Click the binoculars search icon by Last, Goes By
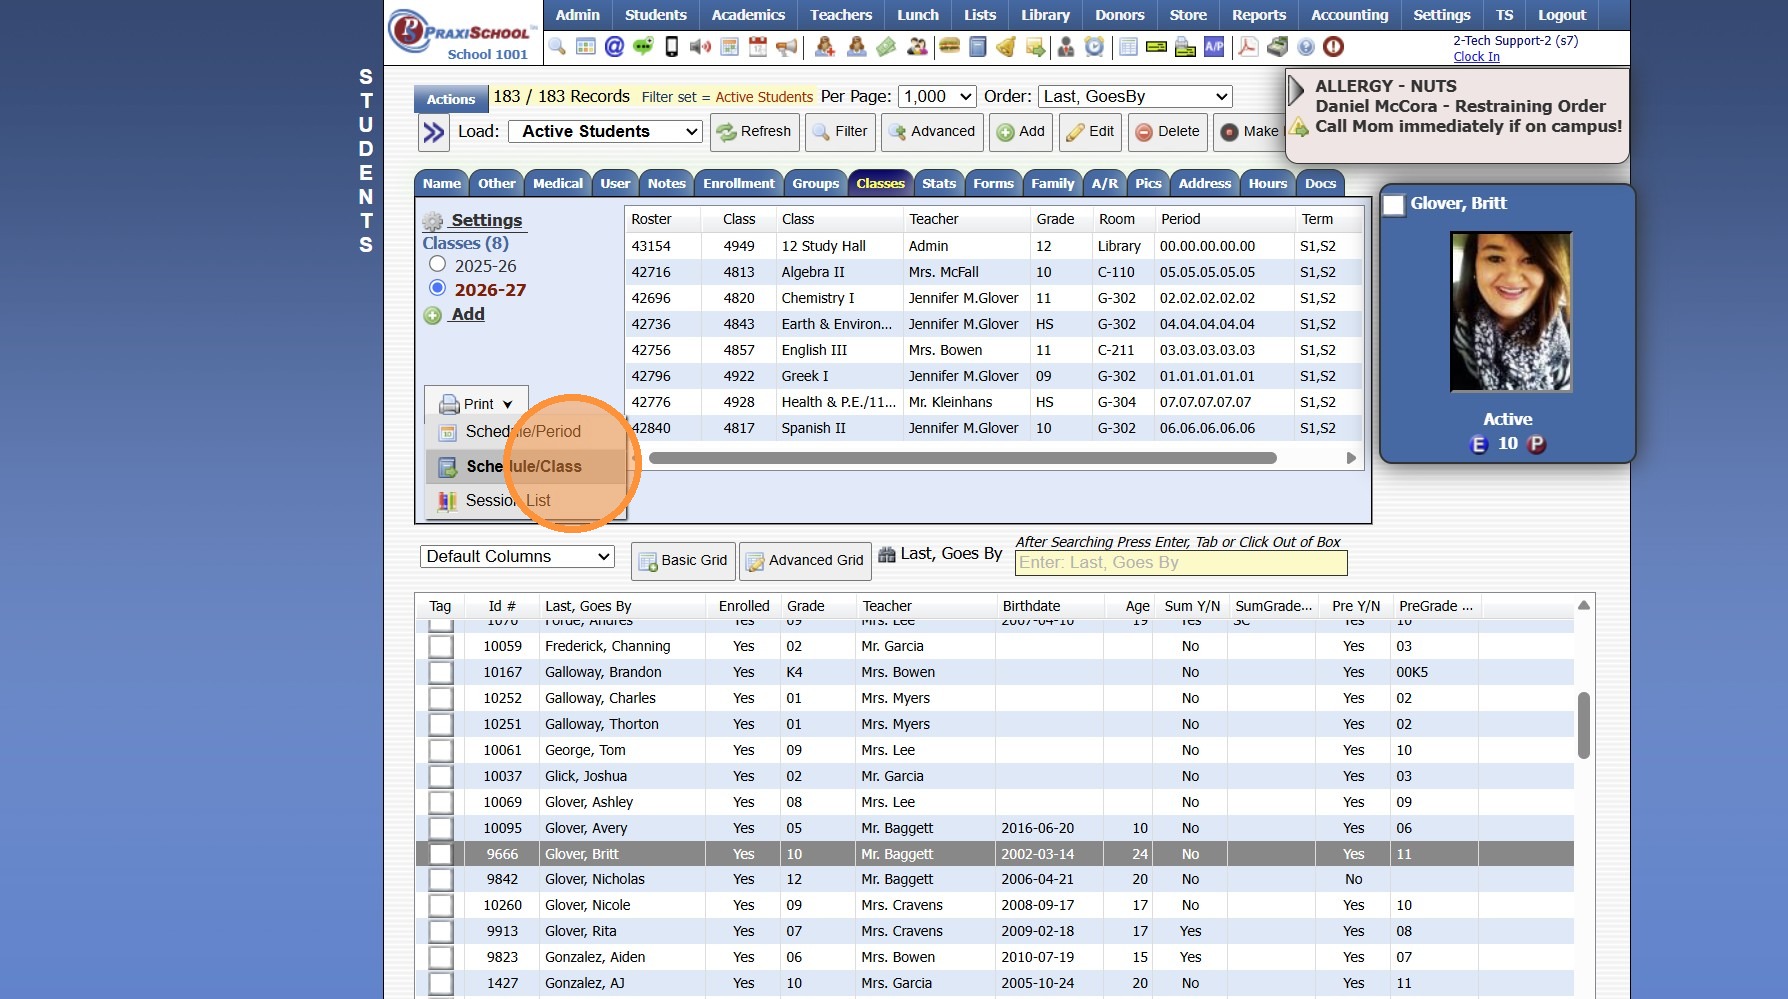 coord(887,555)
